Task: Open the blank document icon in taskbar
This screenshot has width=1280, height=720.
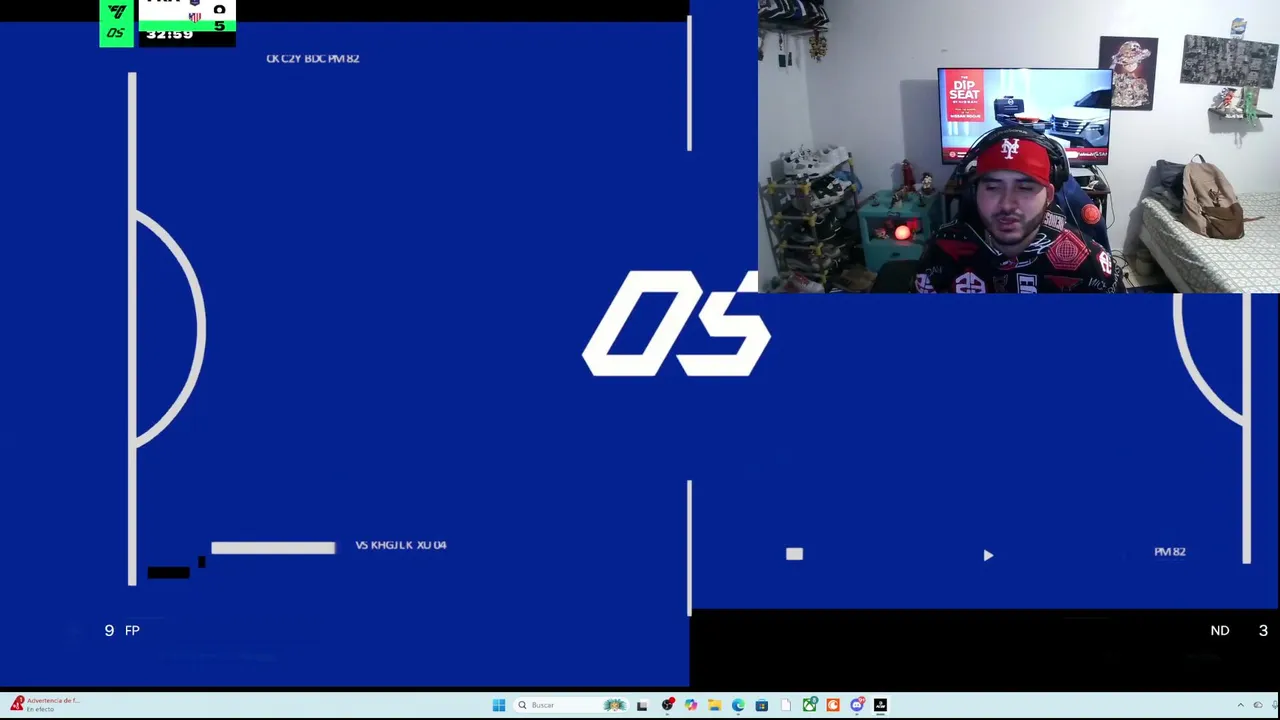Action: click(x=786, y=705)
